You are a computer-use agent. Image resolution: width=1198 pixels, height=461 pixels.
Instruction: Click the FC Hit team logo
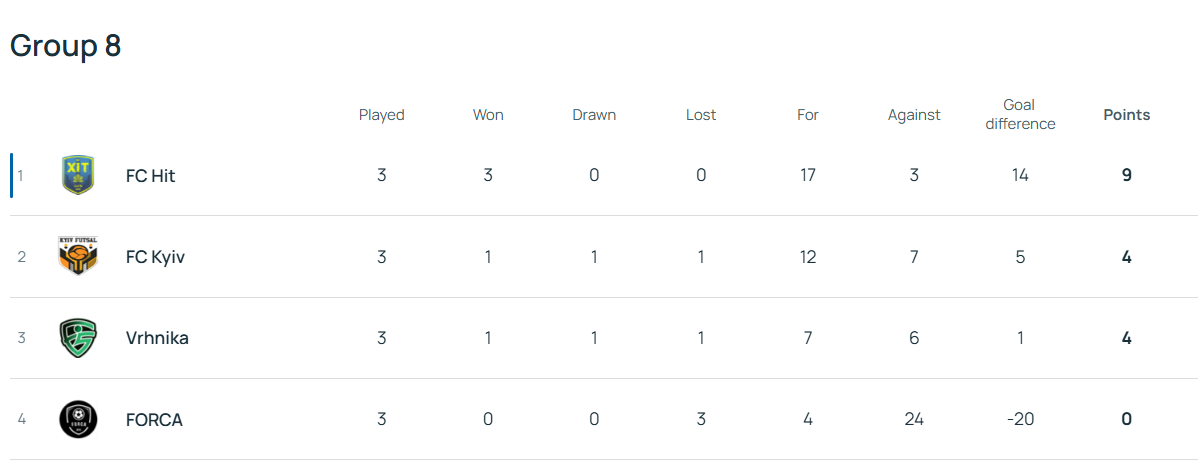(x=78, y=175)
